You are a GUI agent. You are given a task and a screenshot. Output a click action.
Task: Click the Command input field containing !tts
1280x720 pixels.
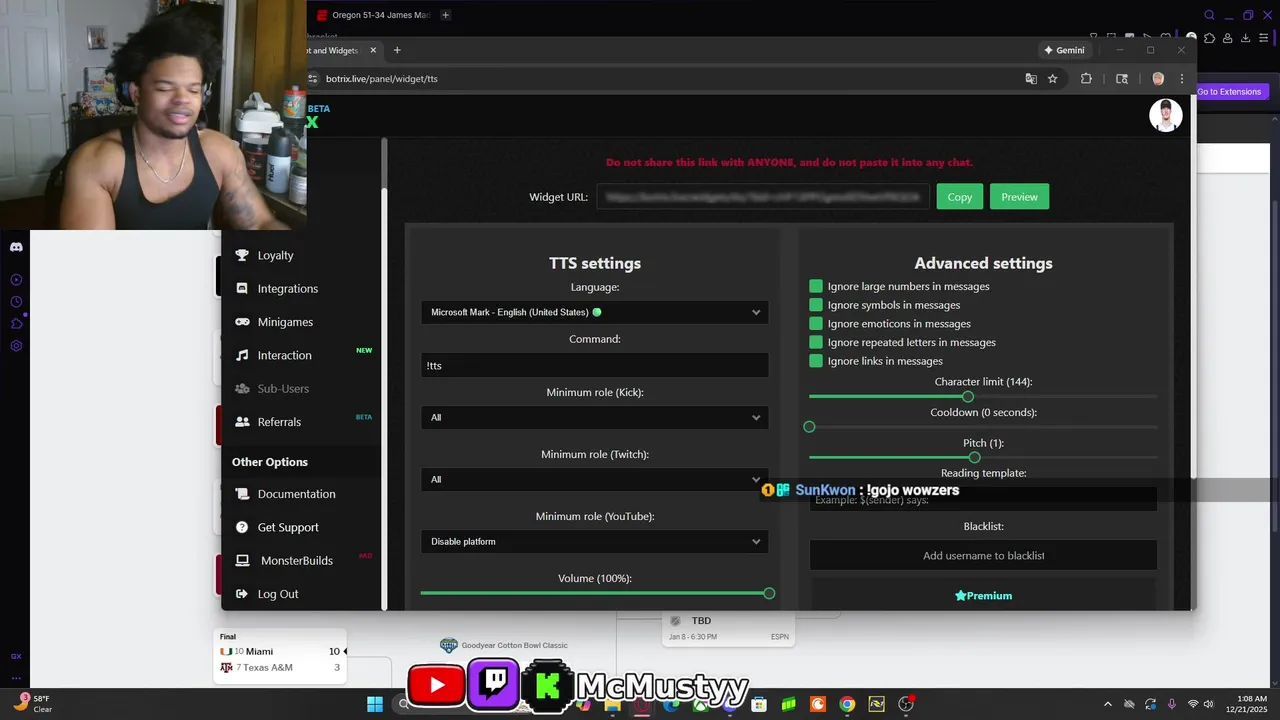[x=595, y=365]
